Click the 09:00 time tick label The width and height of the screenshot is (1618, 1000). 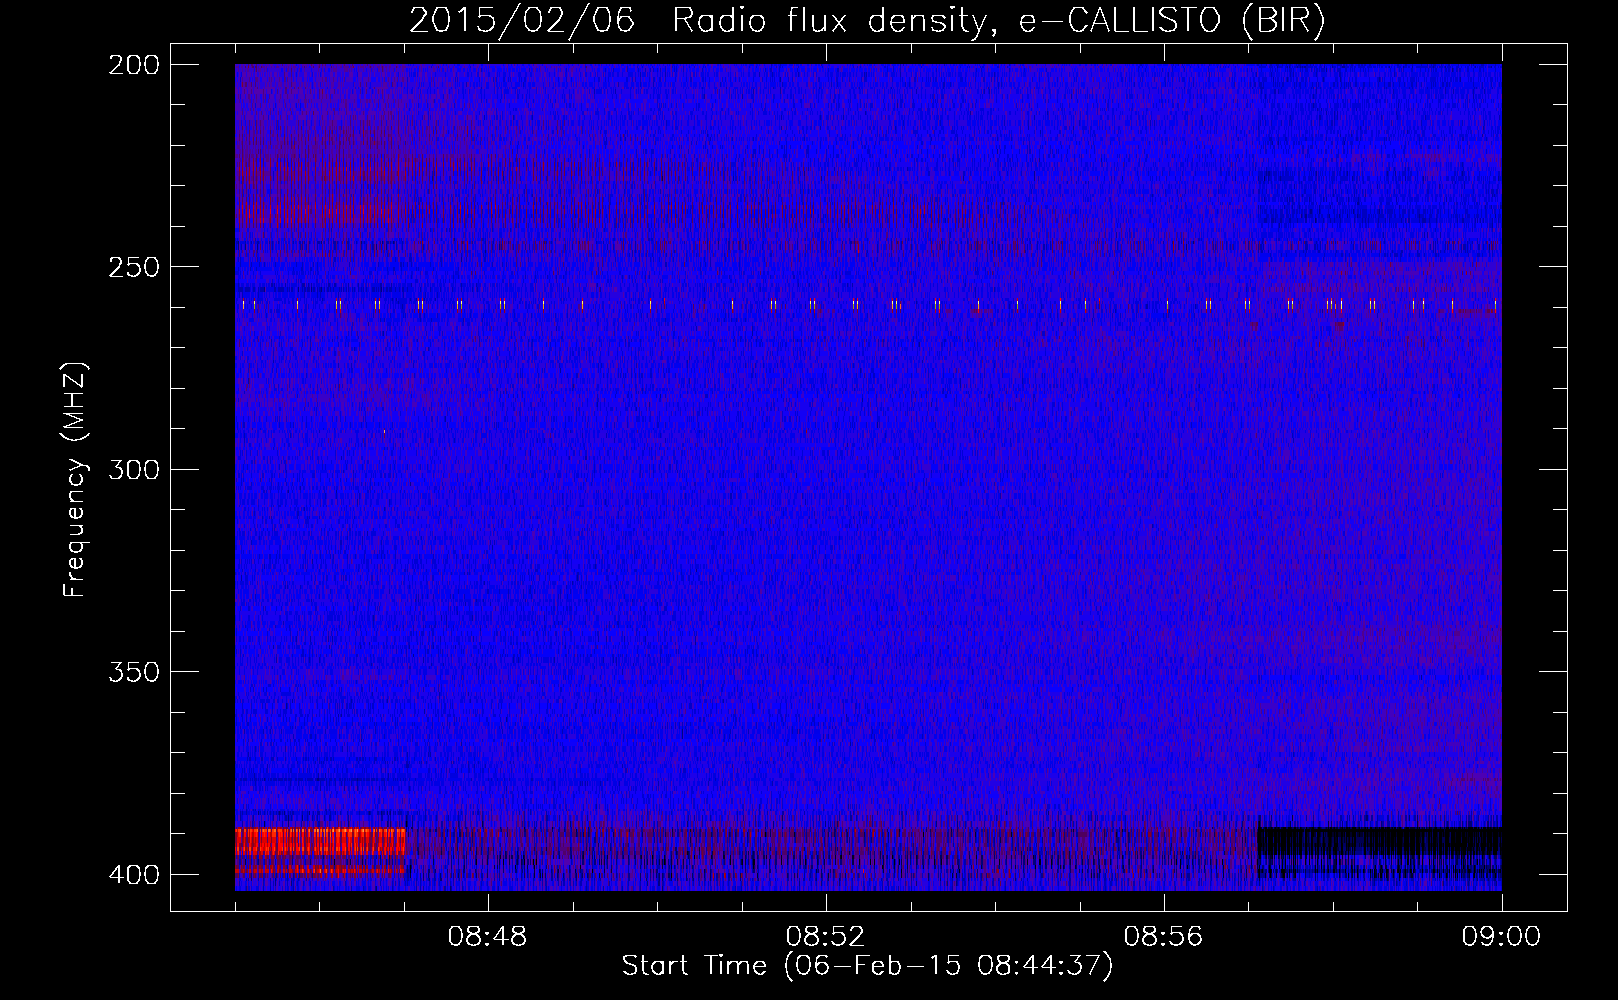[x=1501, y=937]
